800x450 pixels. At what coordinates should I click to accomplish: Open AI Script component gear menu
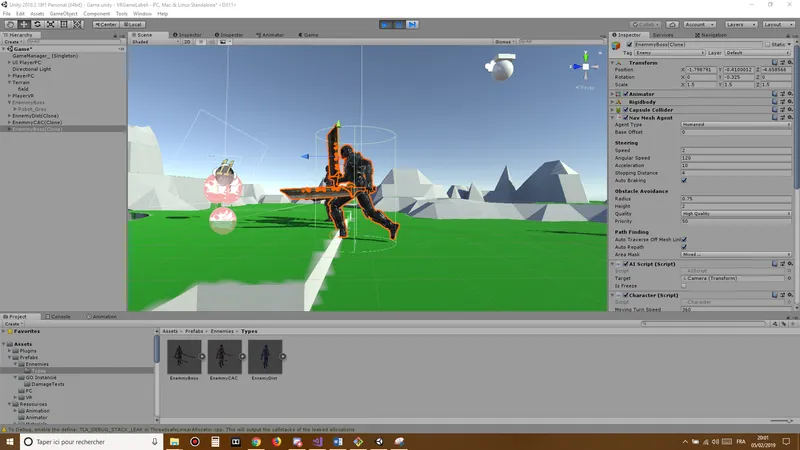point(790,264)
